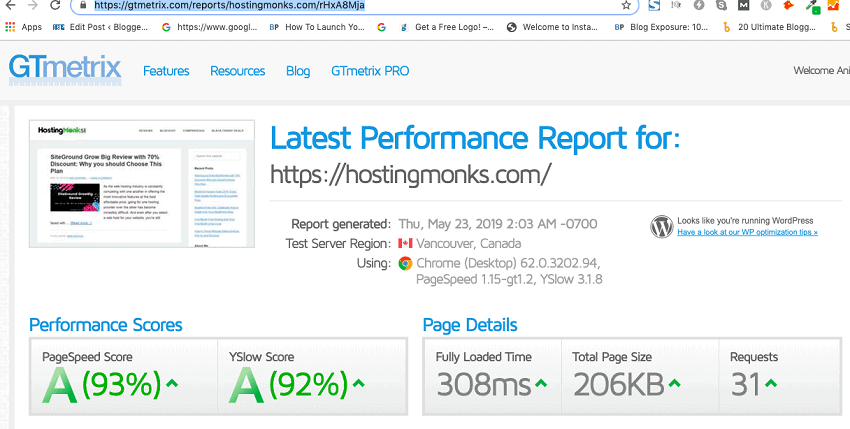Open the 'Welcome to Insta...' bookmark
The height and width of the screenshot is (429, 850).
(552, 27)
